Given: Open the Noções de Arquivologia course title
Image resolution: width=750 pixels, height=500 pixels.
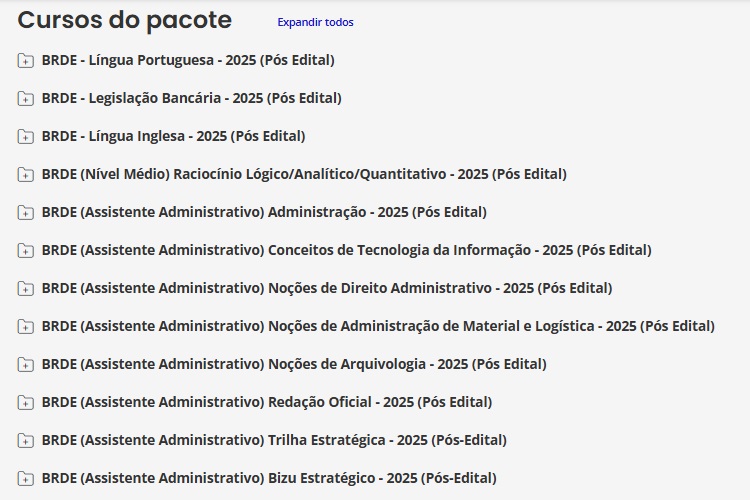Looking at the screenshot, I should pos(294,364).
